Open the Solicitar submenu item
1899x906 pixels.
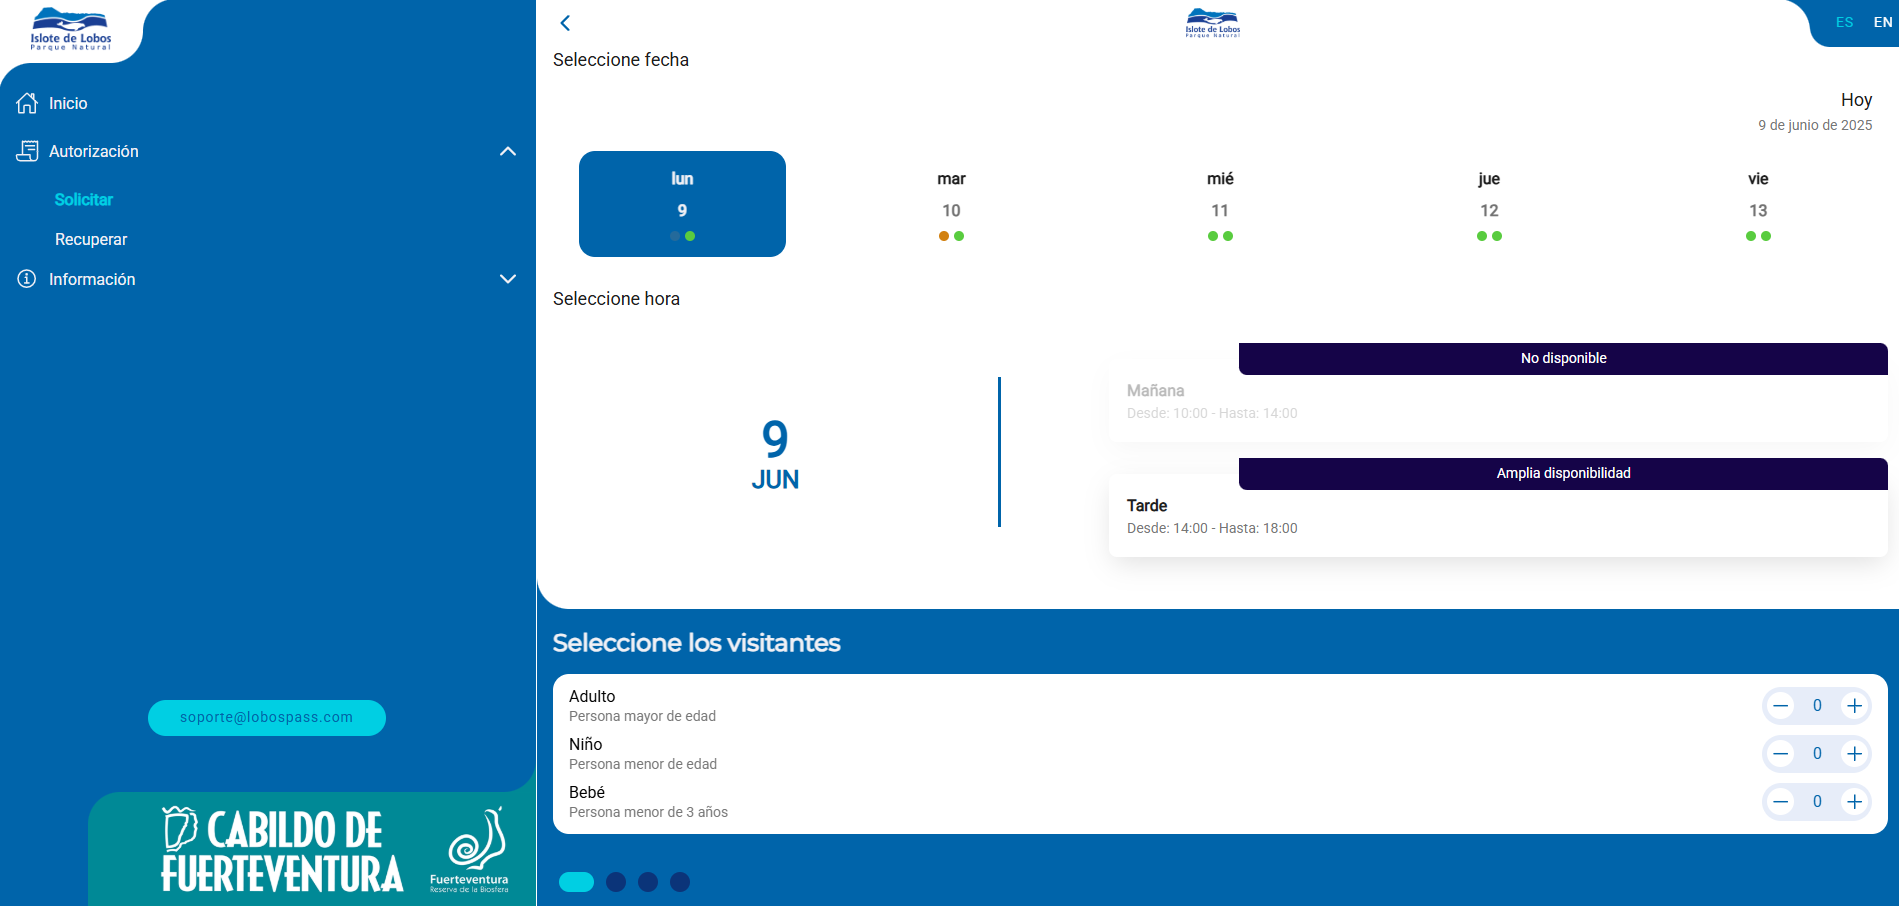[x=84, y=199]
